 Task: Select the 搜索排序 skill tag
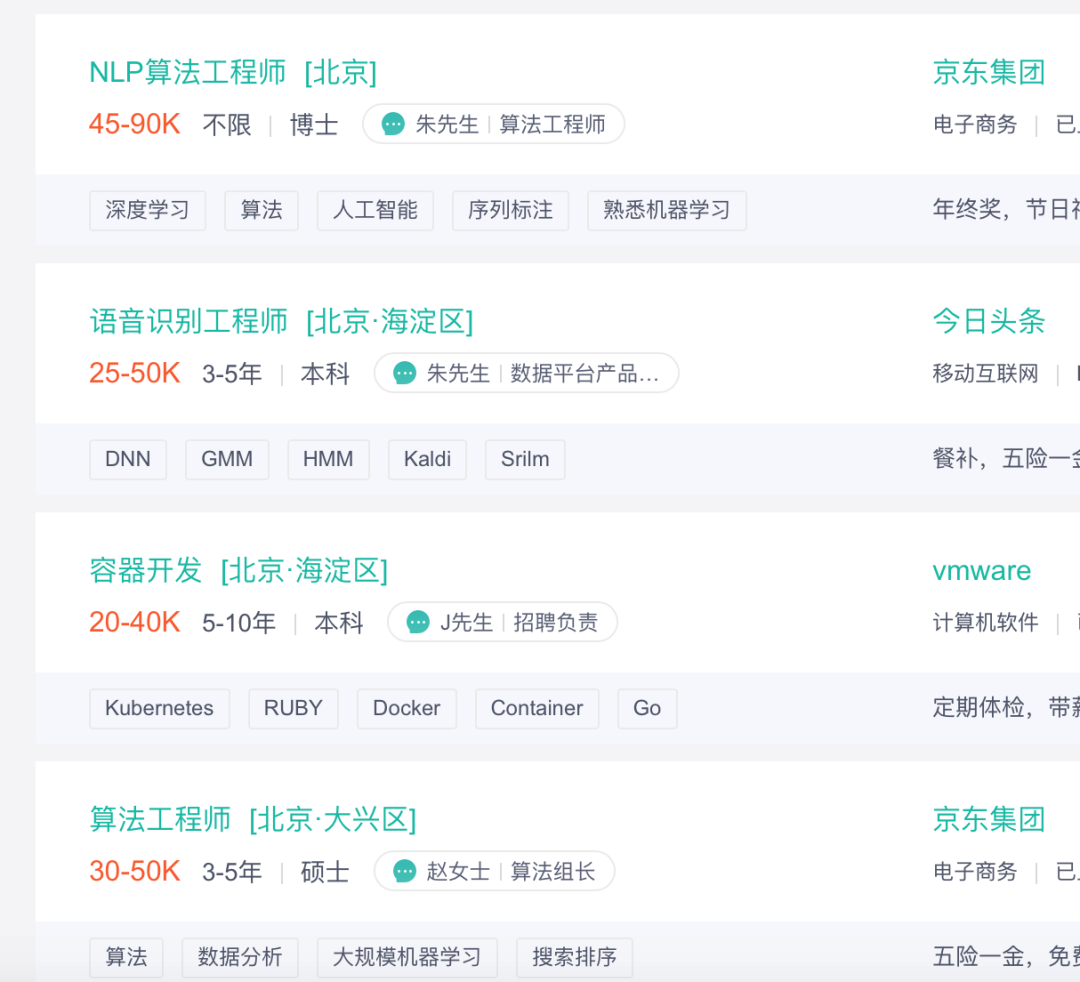click(x=574, y=957)
